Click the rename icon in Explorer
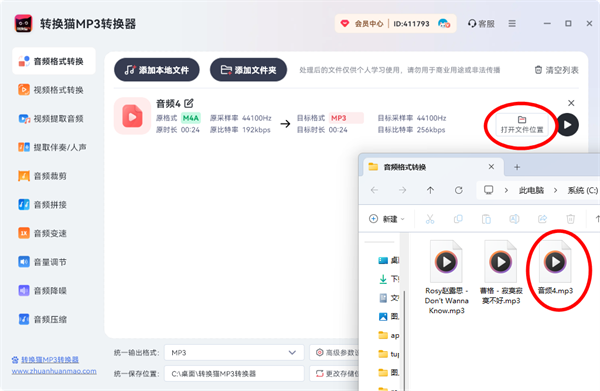The height and width of the screenshot is (391, 600). pos(514,219)
